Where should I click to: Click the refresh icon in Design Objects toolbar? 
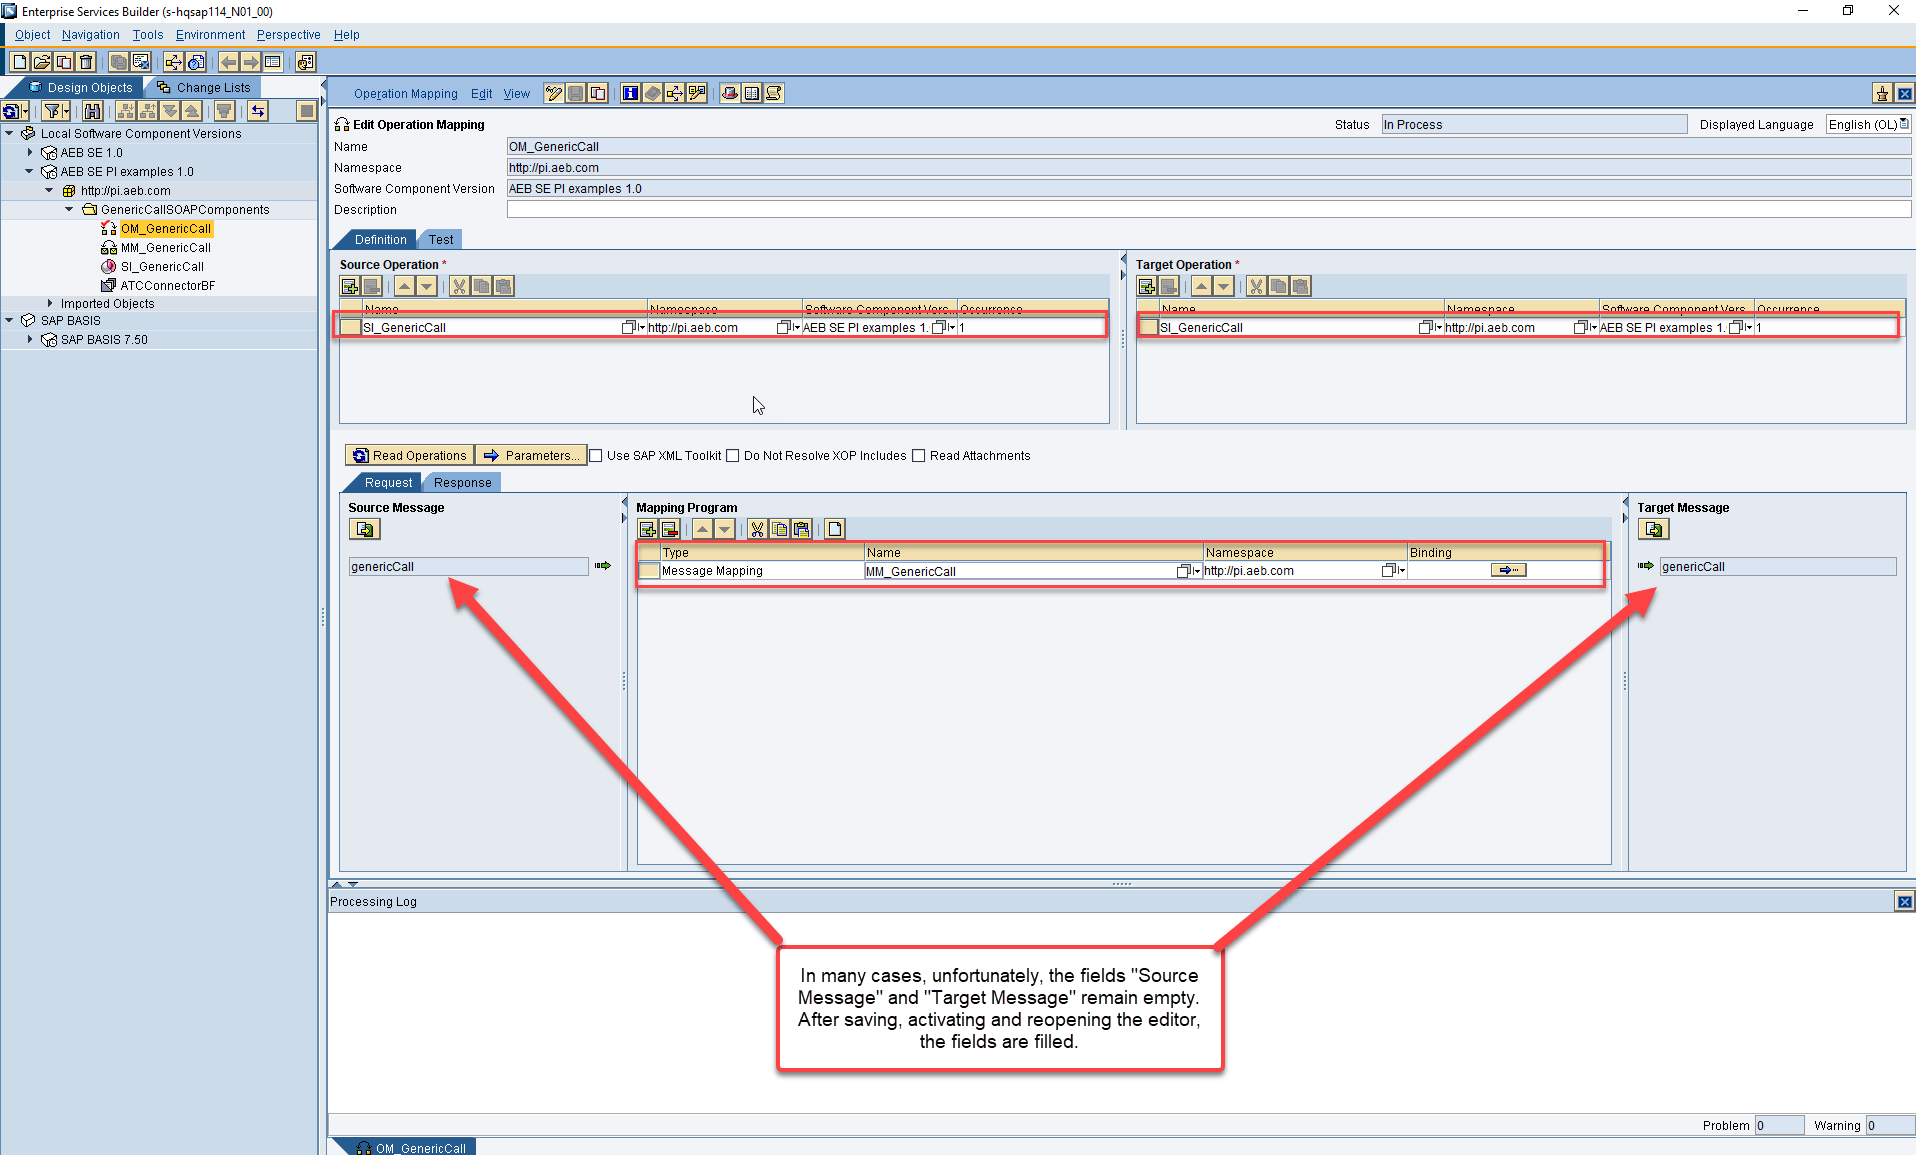[x=12, y=110]
